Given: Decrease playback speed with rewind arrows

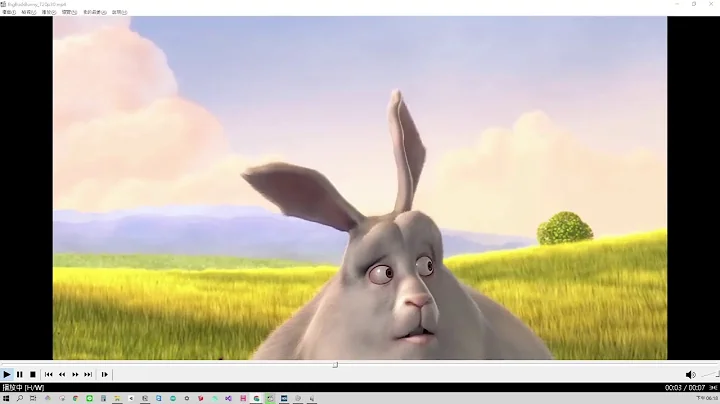Looking at the screenshot, I should click(x=62, y=375).
